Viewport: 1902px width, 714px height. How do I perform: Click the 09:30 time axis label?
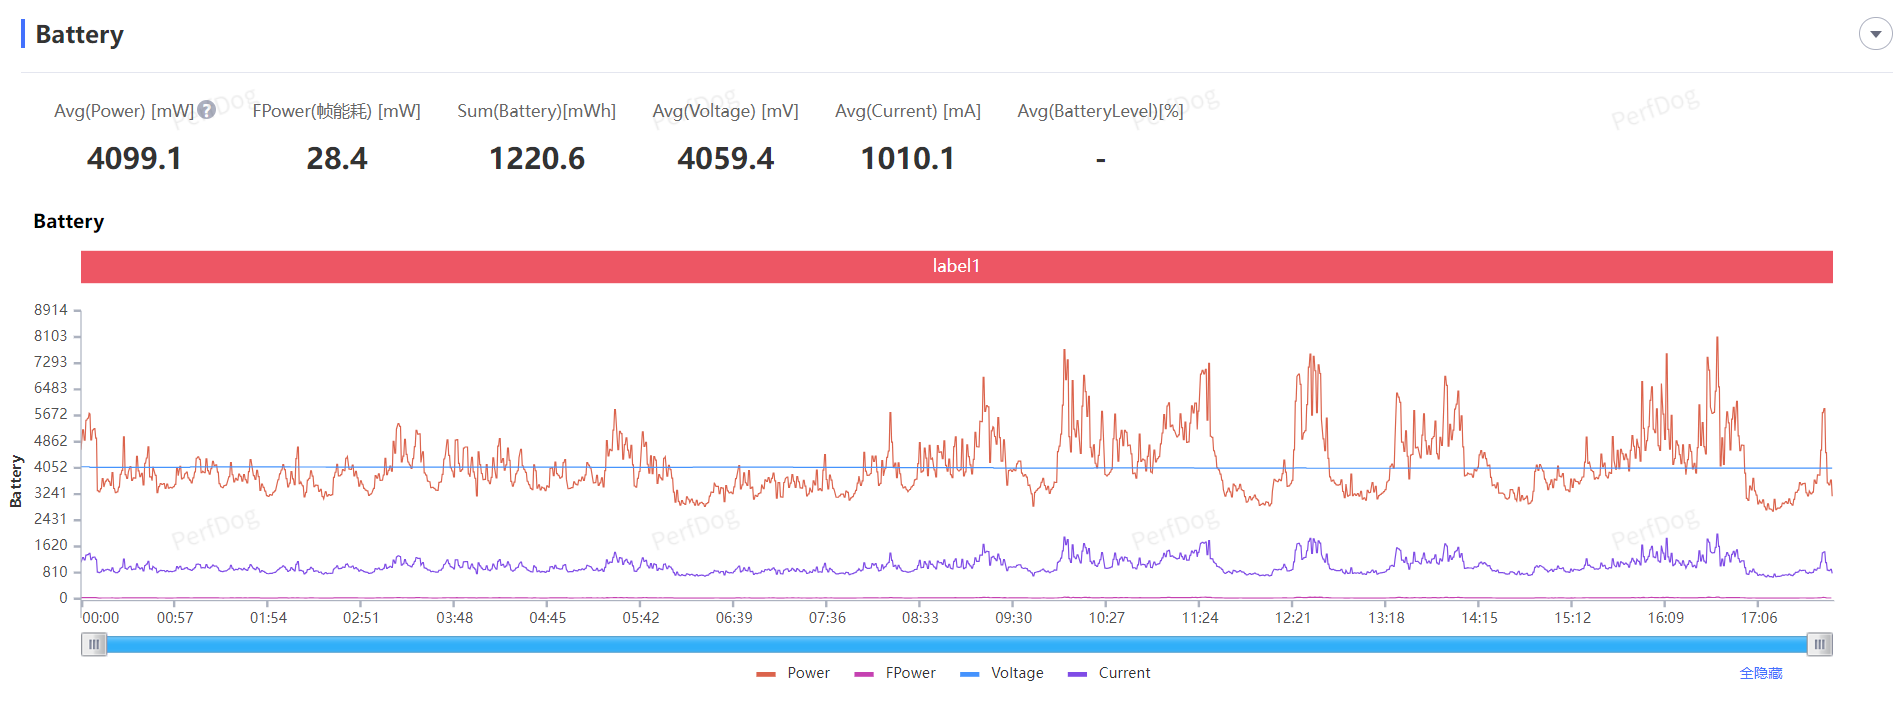point(1013,618)
